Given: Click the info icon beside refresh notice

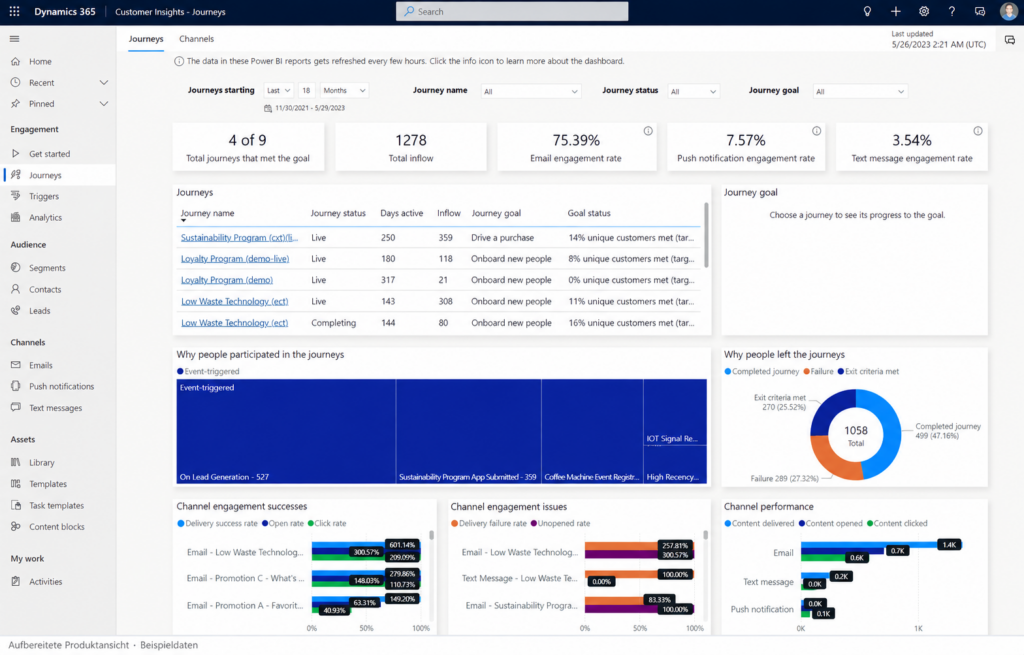Looking at the screenshot, I should [x=178, y=61].
